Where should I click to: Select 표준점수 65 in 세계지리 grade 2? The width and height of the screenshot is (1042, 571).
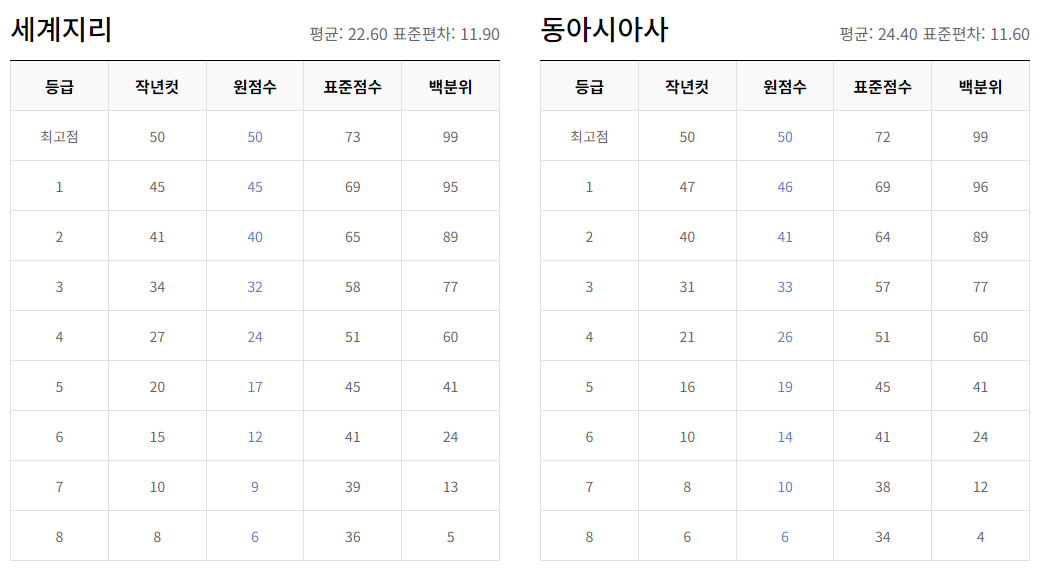tap(353, 237)
